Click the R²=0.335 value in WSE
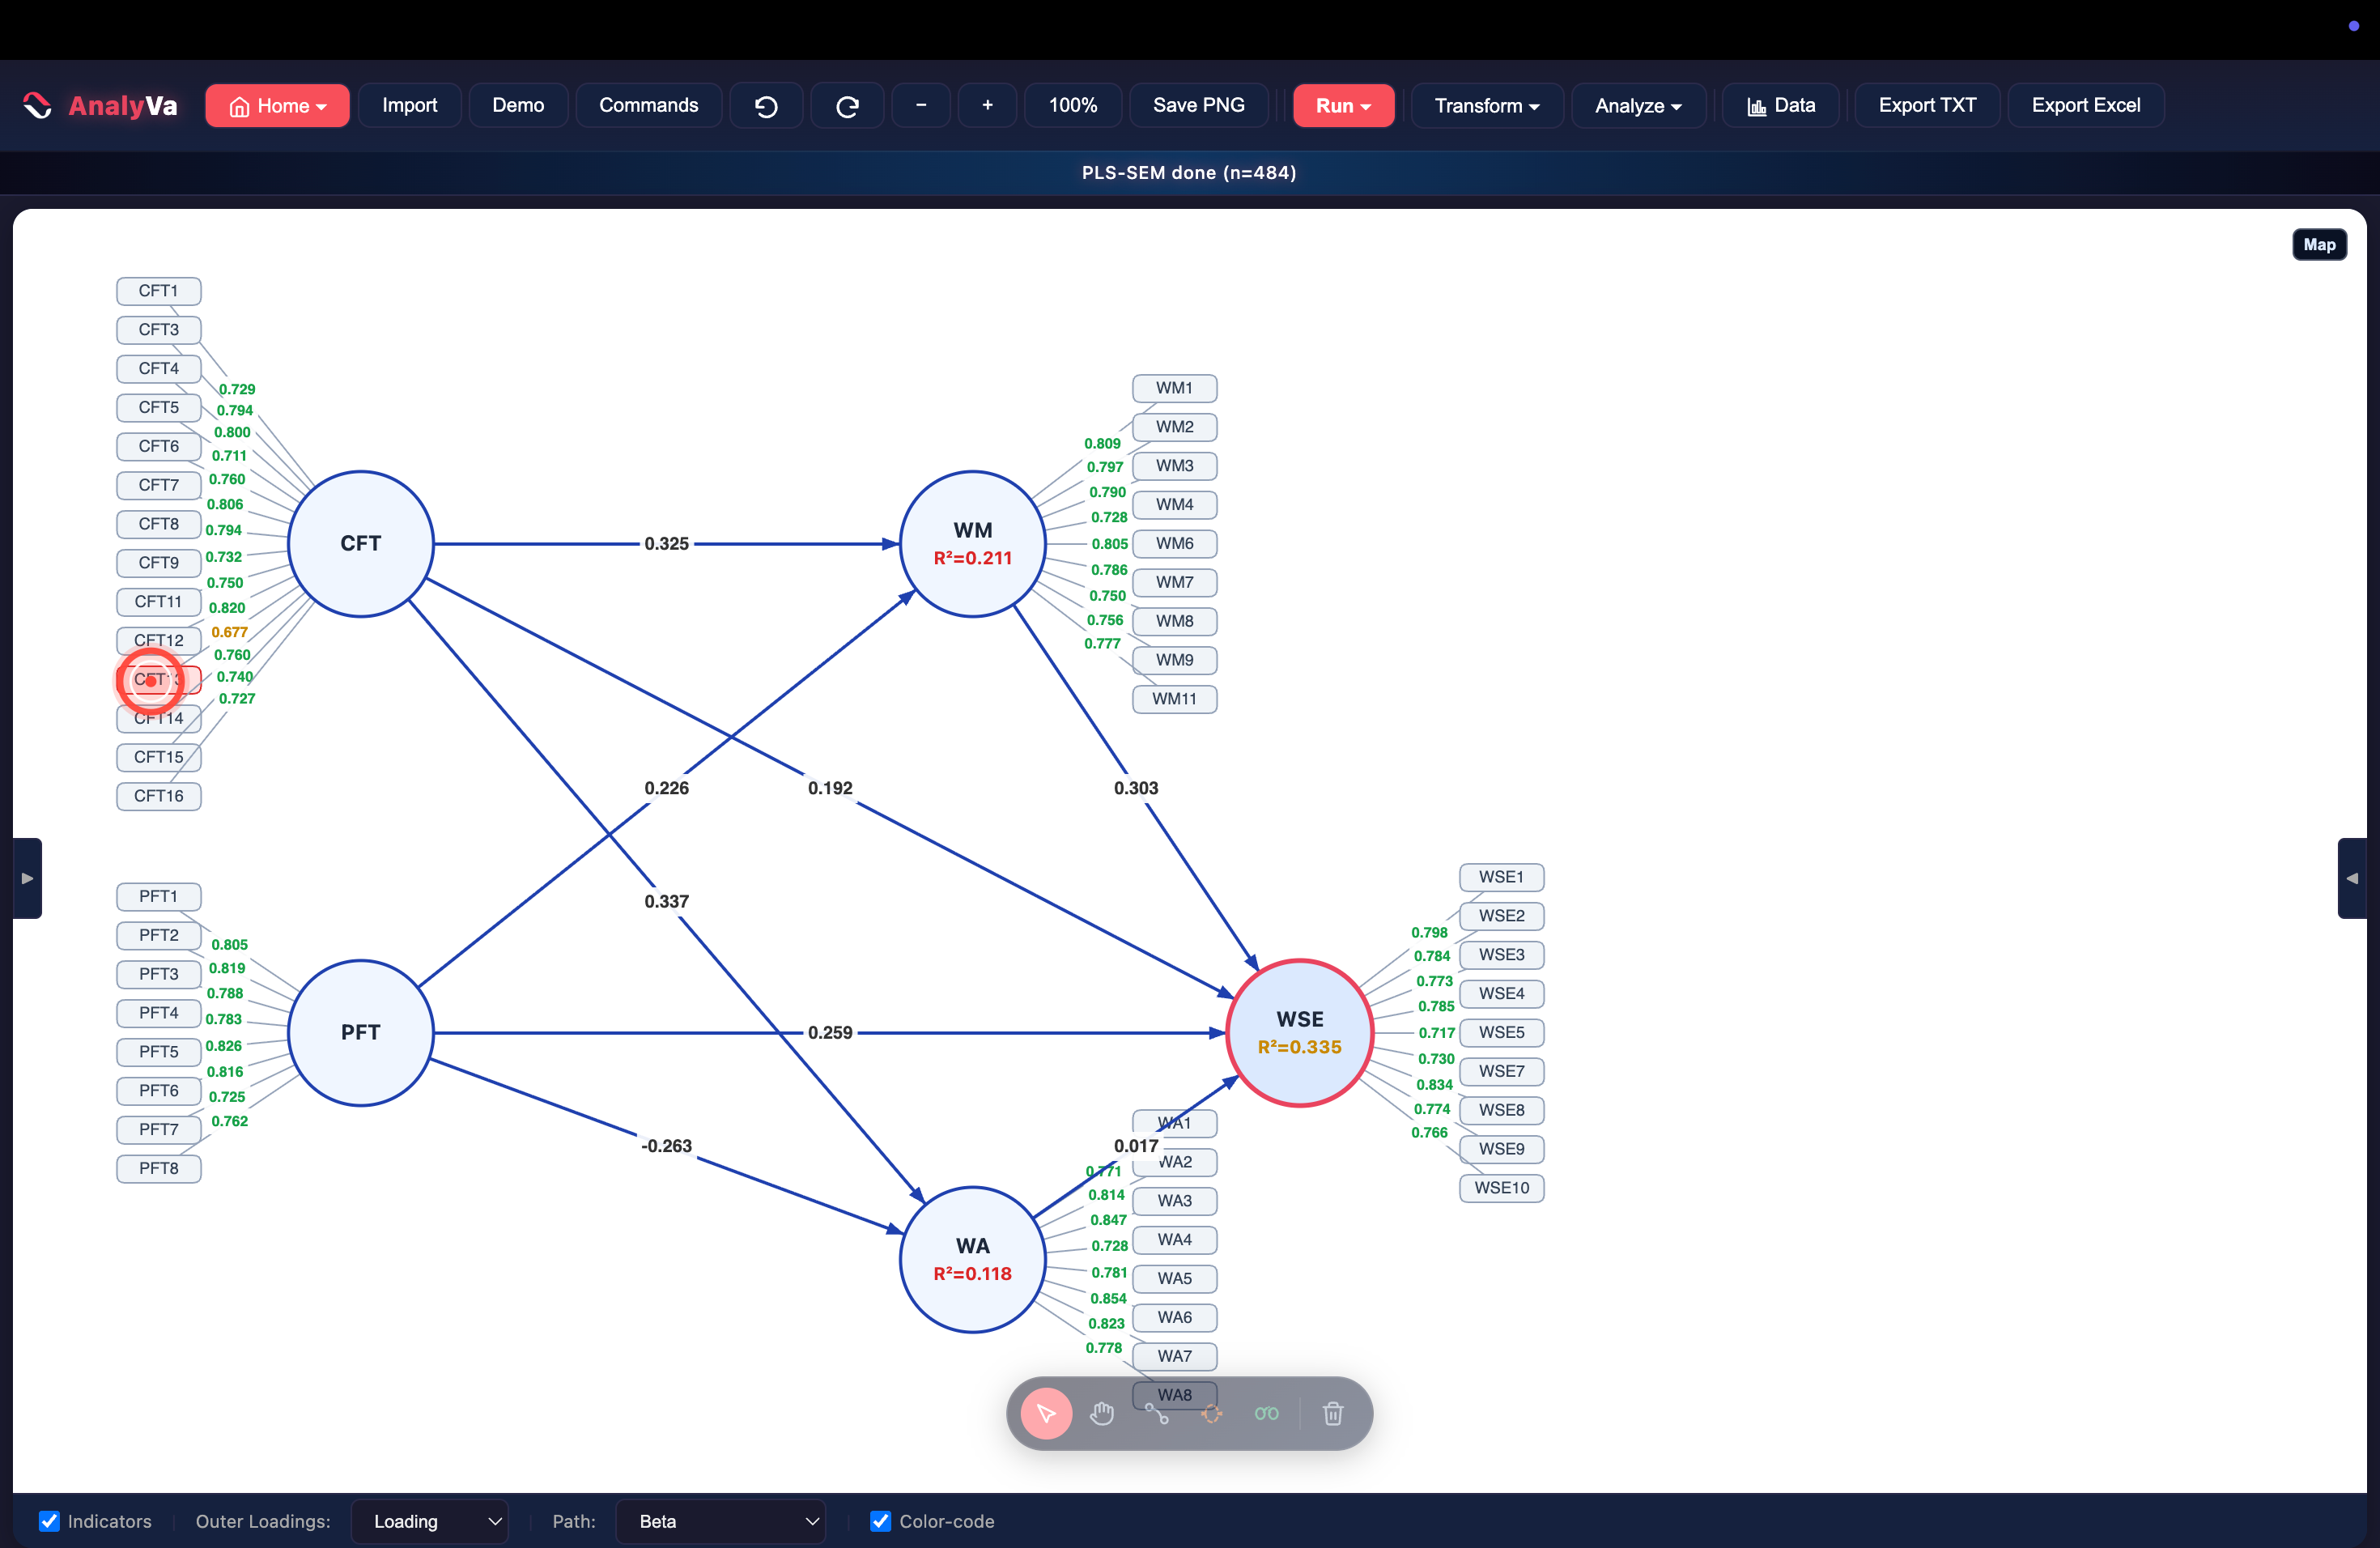This screenshot has width=2380, height=1548. [x=1300, y=1047]
